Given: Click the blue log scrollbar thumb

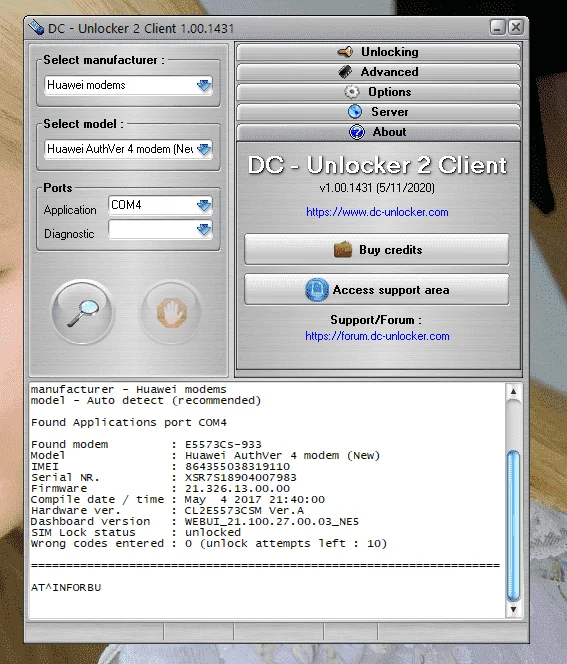Looking at the screenshot, I should (513, 526).
